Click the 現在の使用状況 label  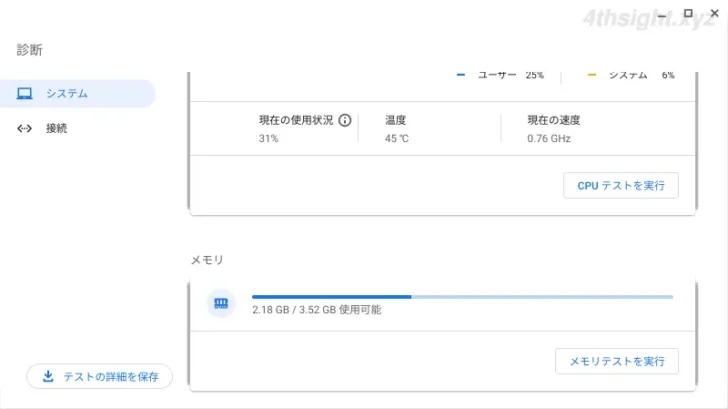tap(296, 120)
